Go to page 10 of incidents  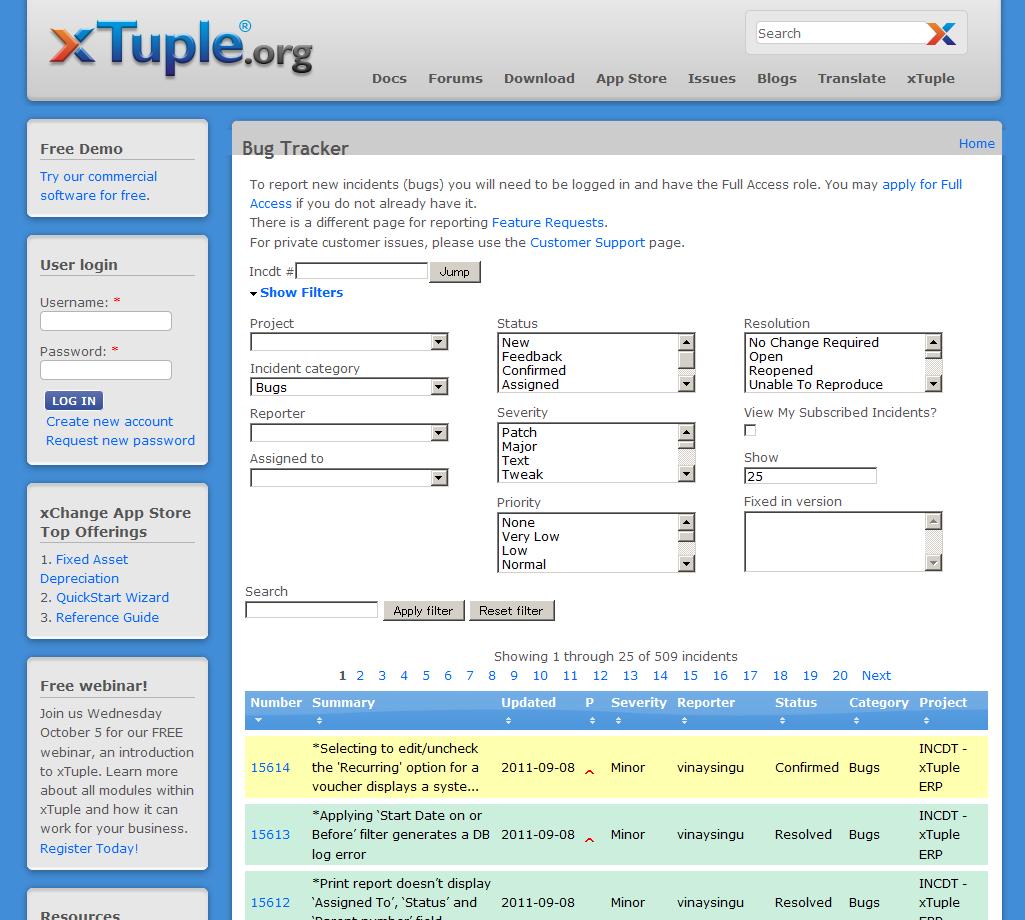pos(540,675)
